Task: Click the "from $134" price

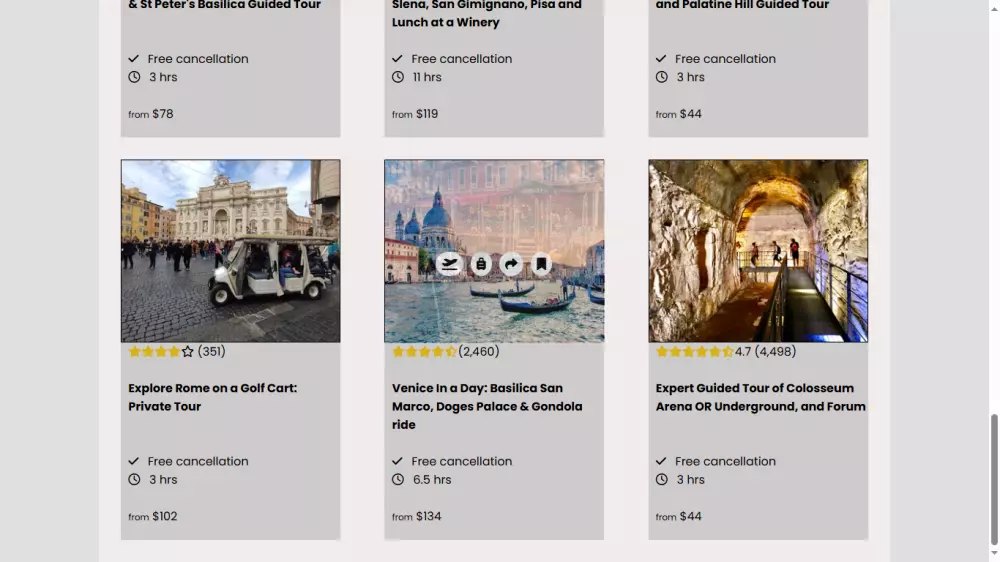Action: (417, 516)
